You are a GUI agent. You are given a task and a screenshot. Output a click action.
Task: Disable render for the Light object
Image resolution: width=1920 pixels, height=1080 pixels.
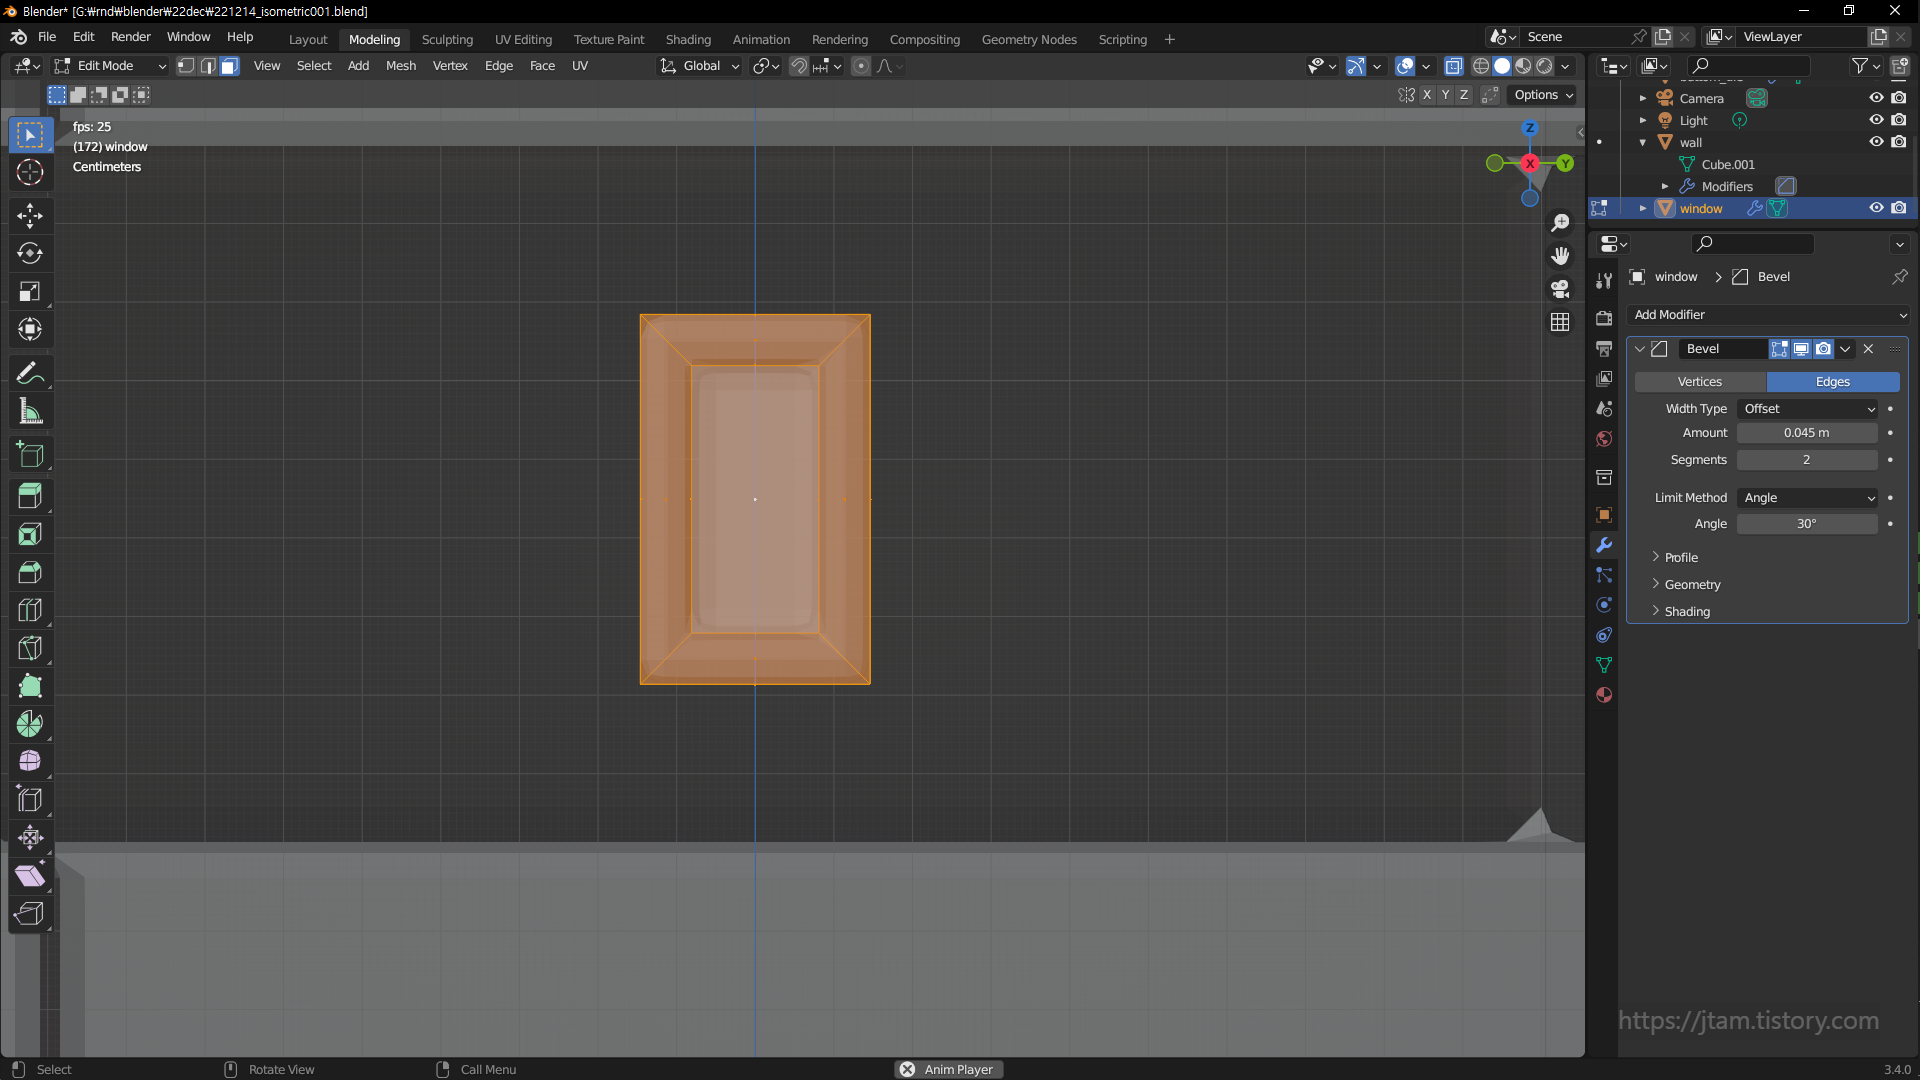click(x=1899, y=120)
